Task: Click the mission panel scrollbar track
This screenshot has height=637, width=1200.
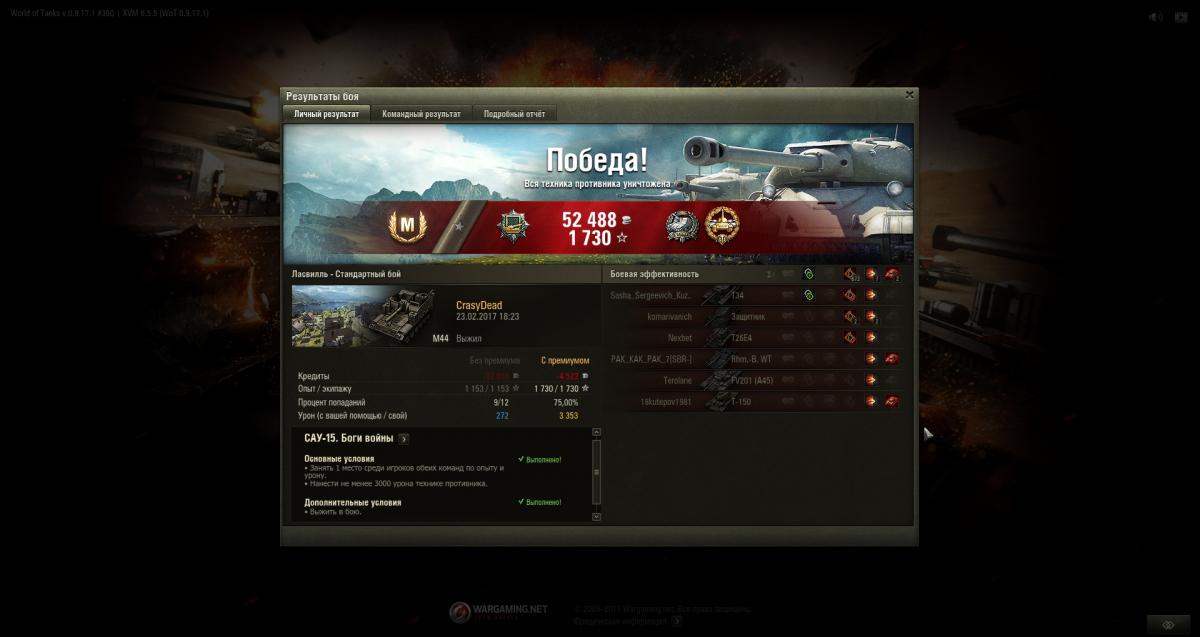Action: pyautogui.click(x=597, y=475)
